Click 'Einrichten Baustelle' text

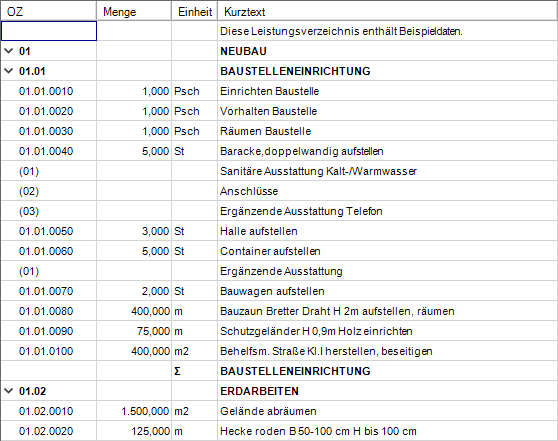(x=269, y=91)
